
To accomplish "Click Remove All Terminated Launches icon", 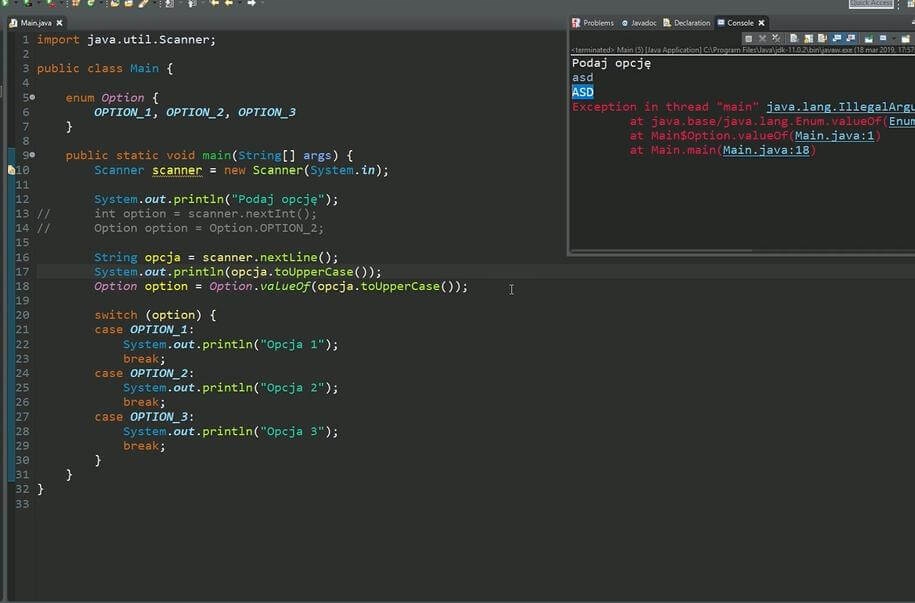I will pos(776,38).
